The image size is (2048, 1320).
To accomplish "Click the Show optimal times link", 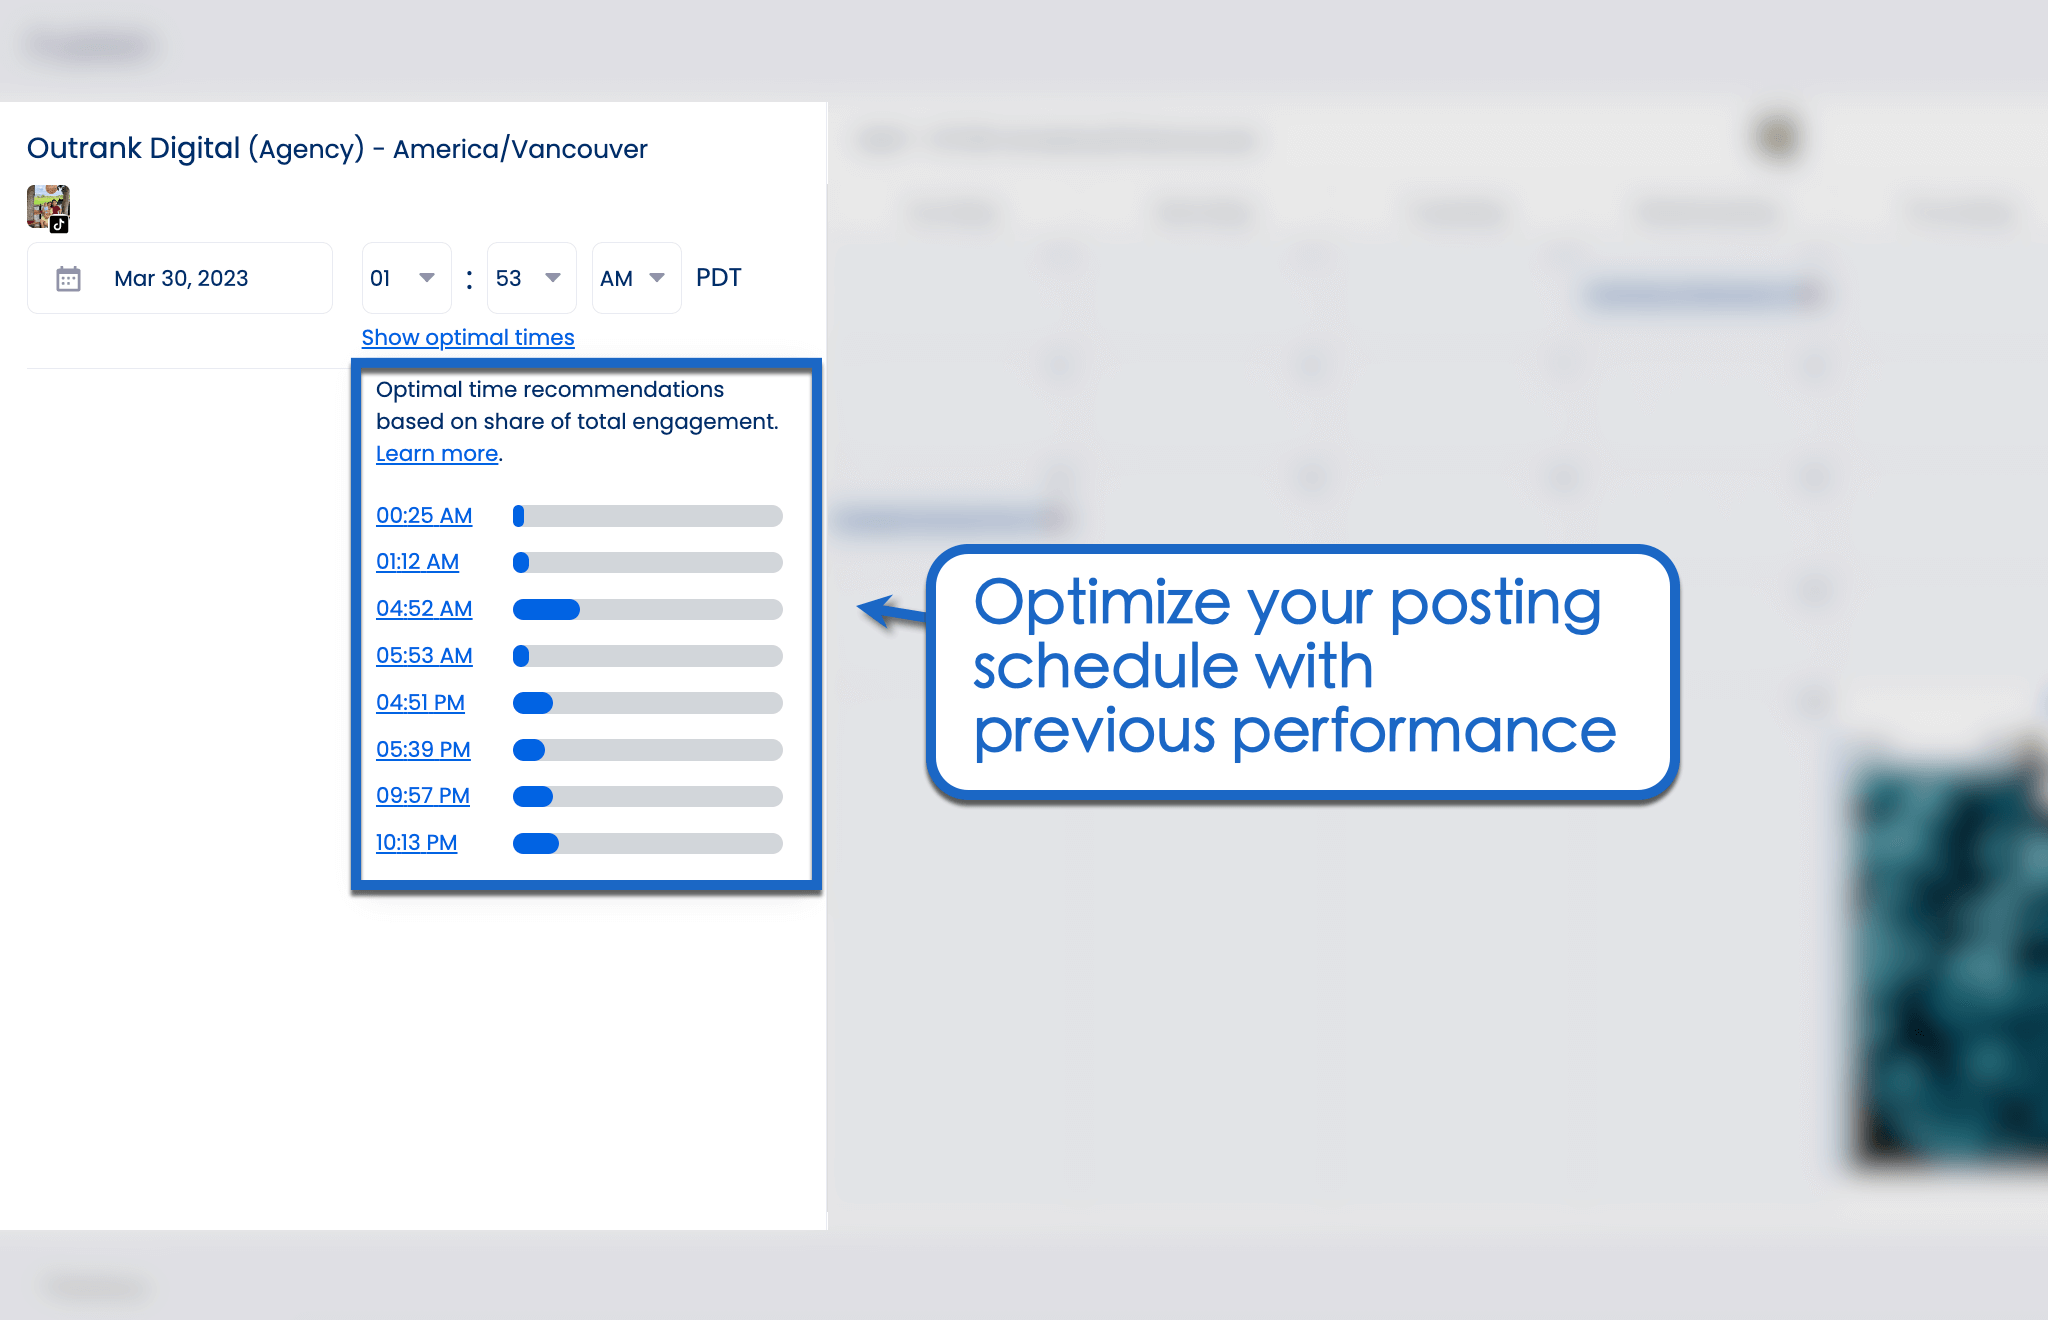I will pos(467,337).
